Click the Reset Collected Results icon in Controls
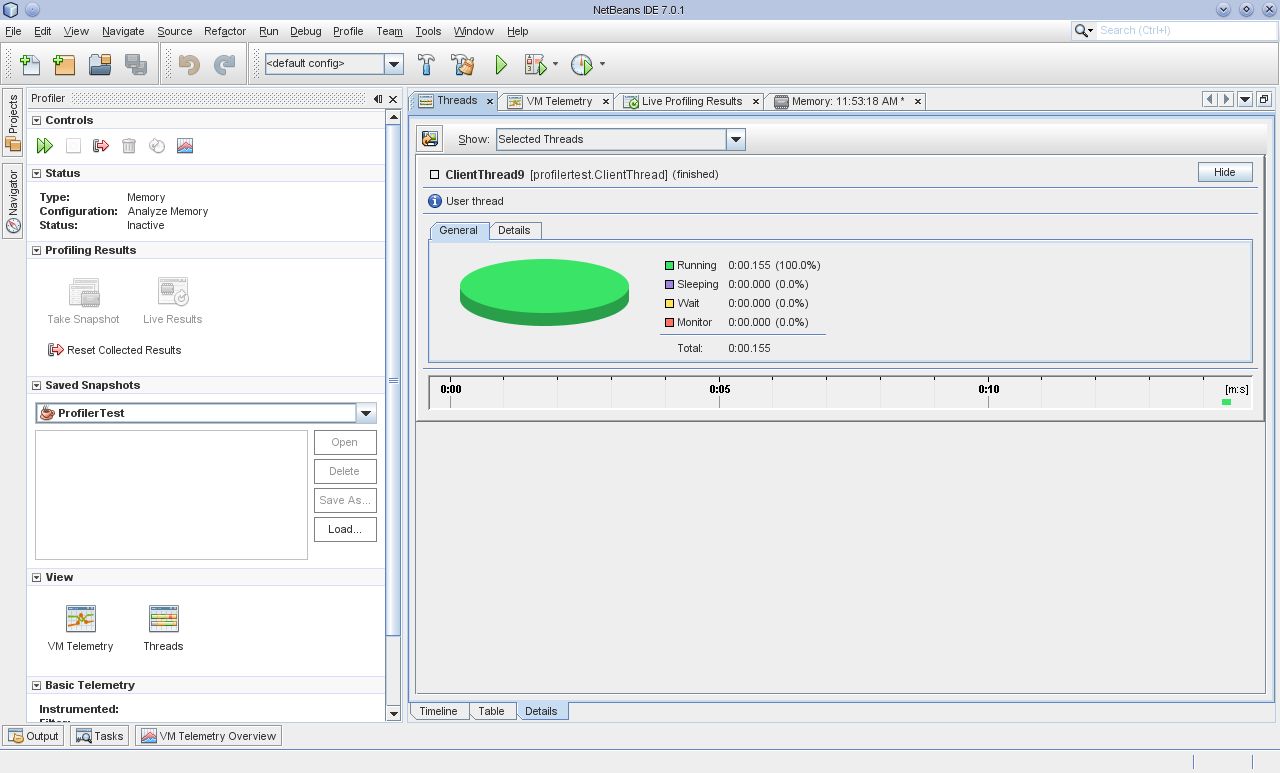 click(x=101, y=146)
